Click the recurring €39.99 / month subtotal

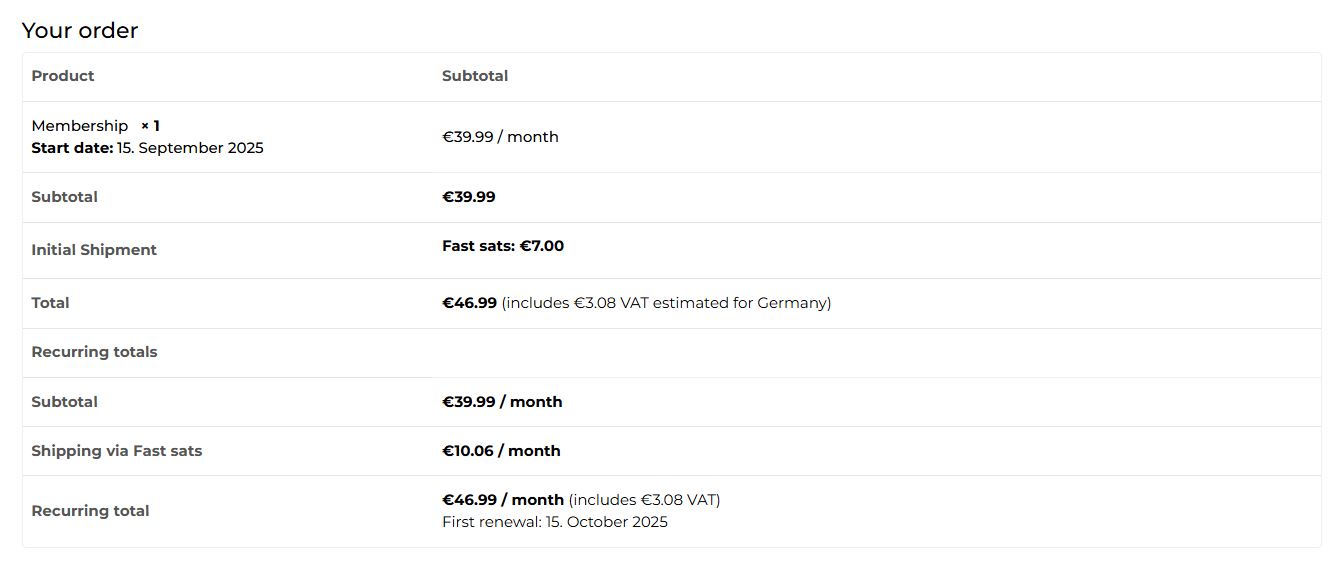coord(502,402)
